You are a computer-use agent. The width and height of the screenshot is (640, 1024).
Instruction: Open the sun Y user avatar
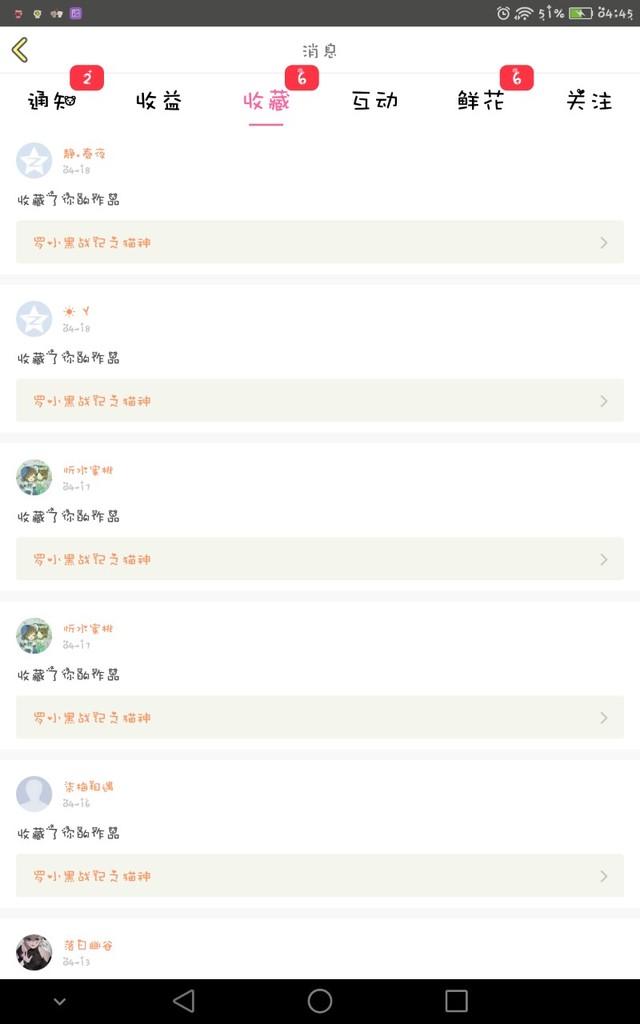(34, 319)
